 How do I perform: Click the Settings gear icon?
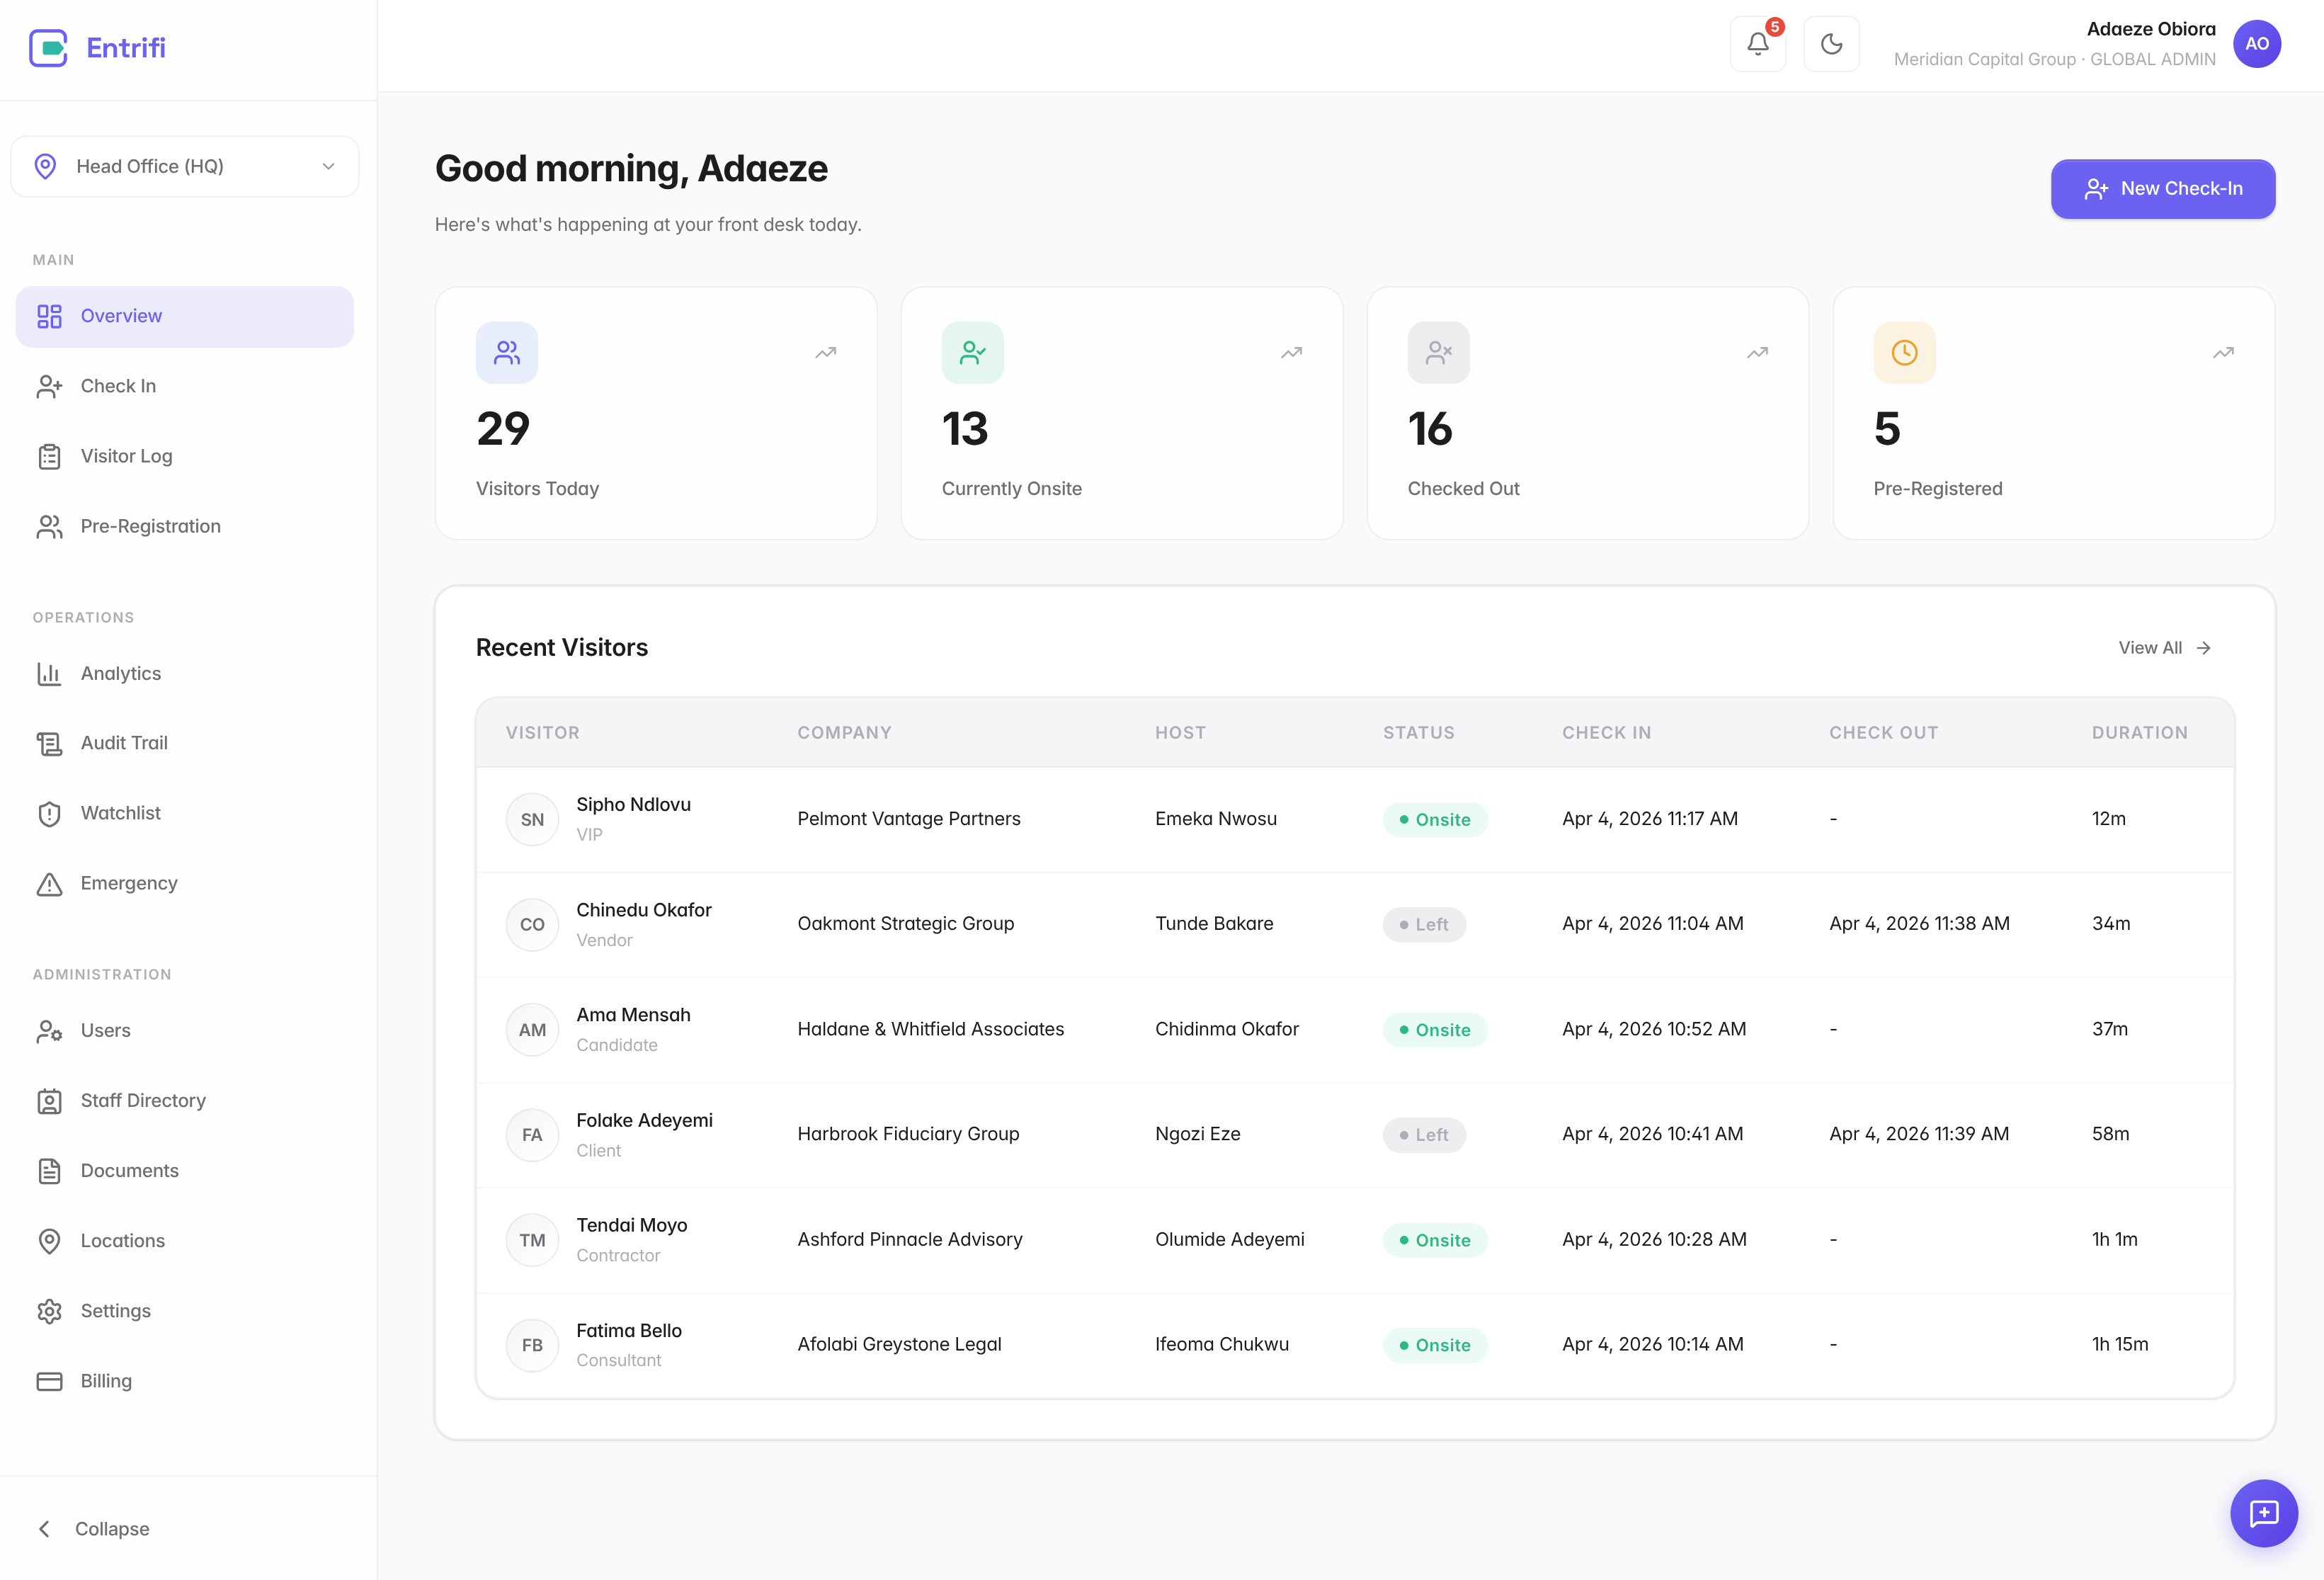(x=49, y=1311)
